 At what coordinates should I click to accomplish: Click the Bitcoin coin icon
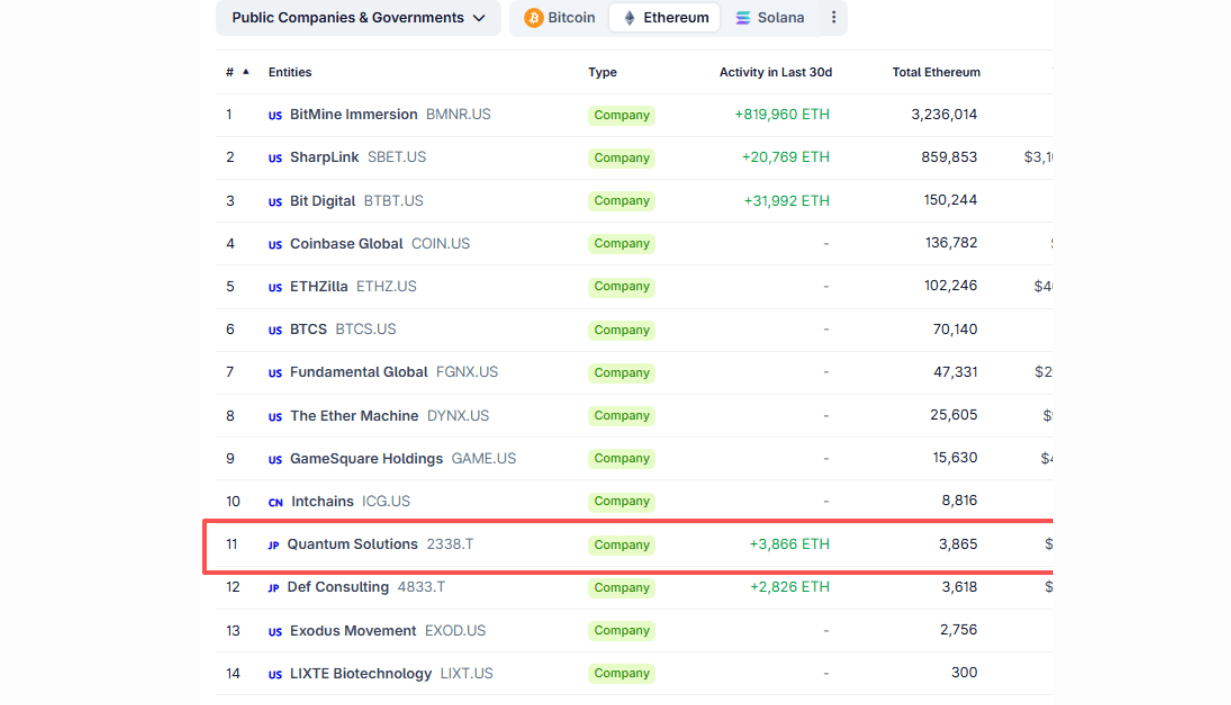[x=534, y=18]
